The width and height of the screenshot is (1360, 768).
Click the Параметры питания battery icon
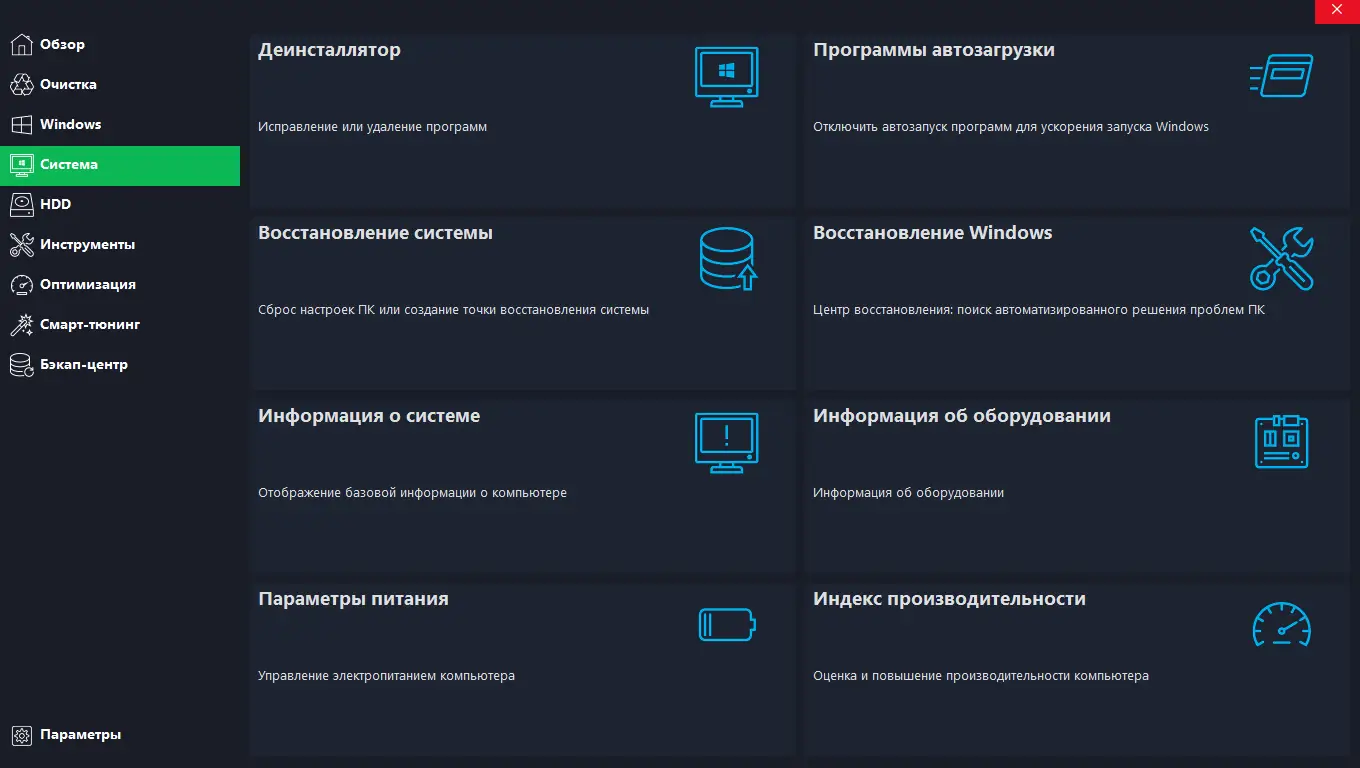pos(727,625)
